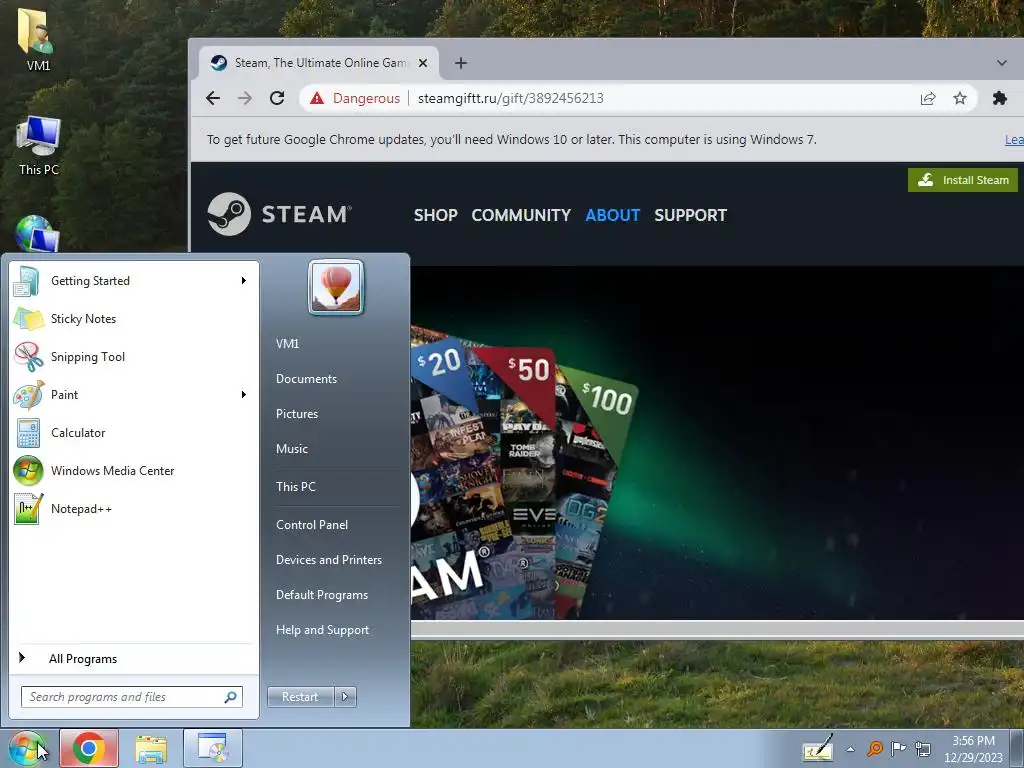
Task: Open File Explorer from the taskbar
Action: (151, 748)
